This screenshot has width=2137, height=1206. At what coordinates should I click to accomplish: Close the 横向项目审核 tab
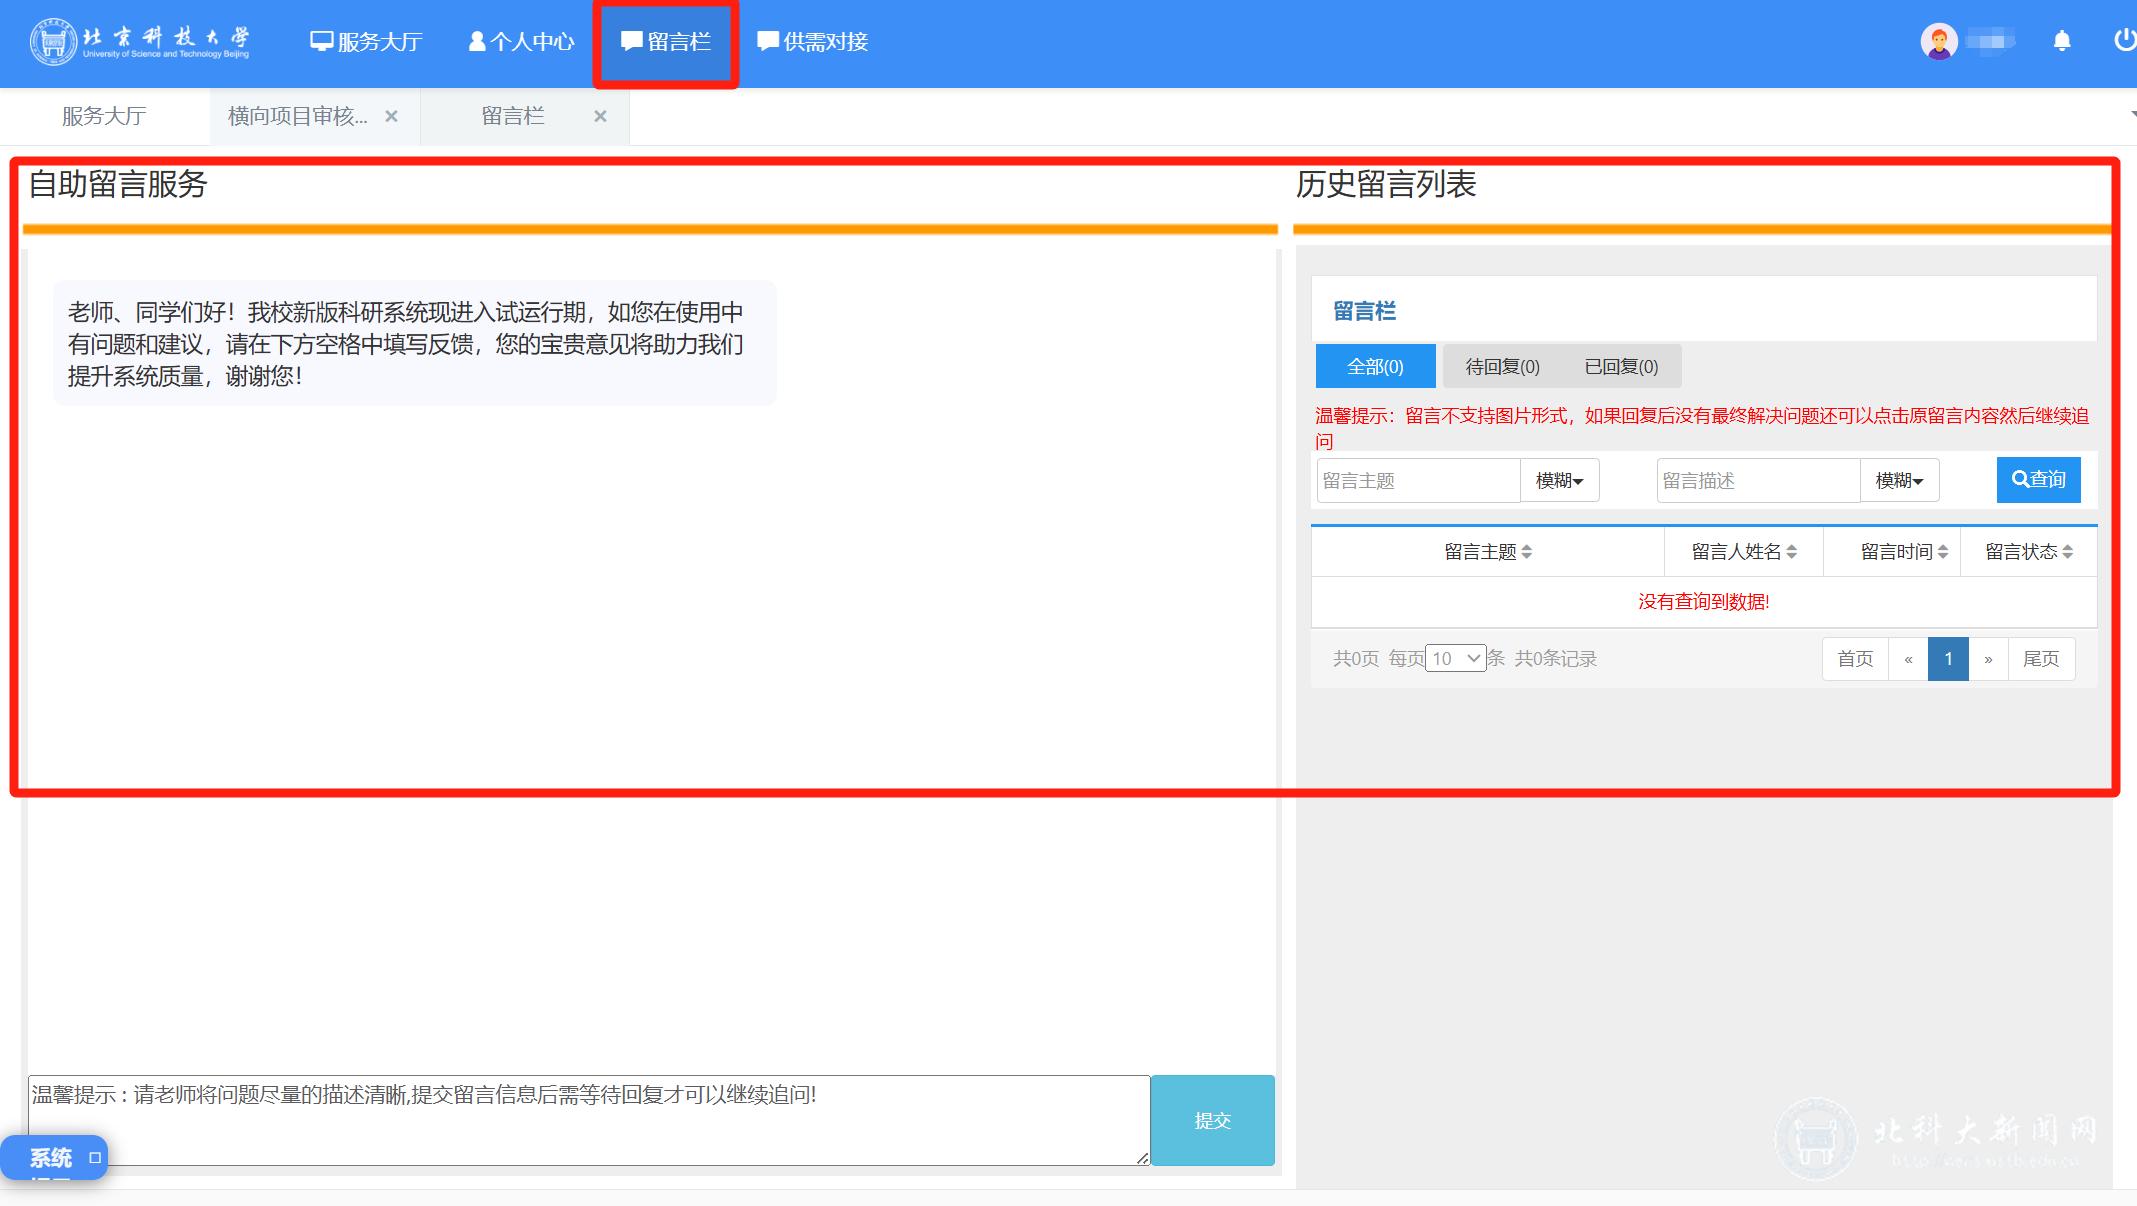pyautogui.click(x=391, y=116)
